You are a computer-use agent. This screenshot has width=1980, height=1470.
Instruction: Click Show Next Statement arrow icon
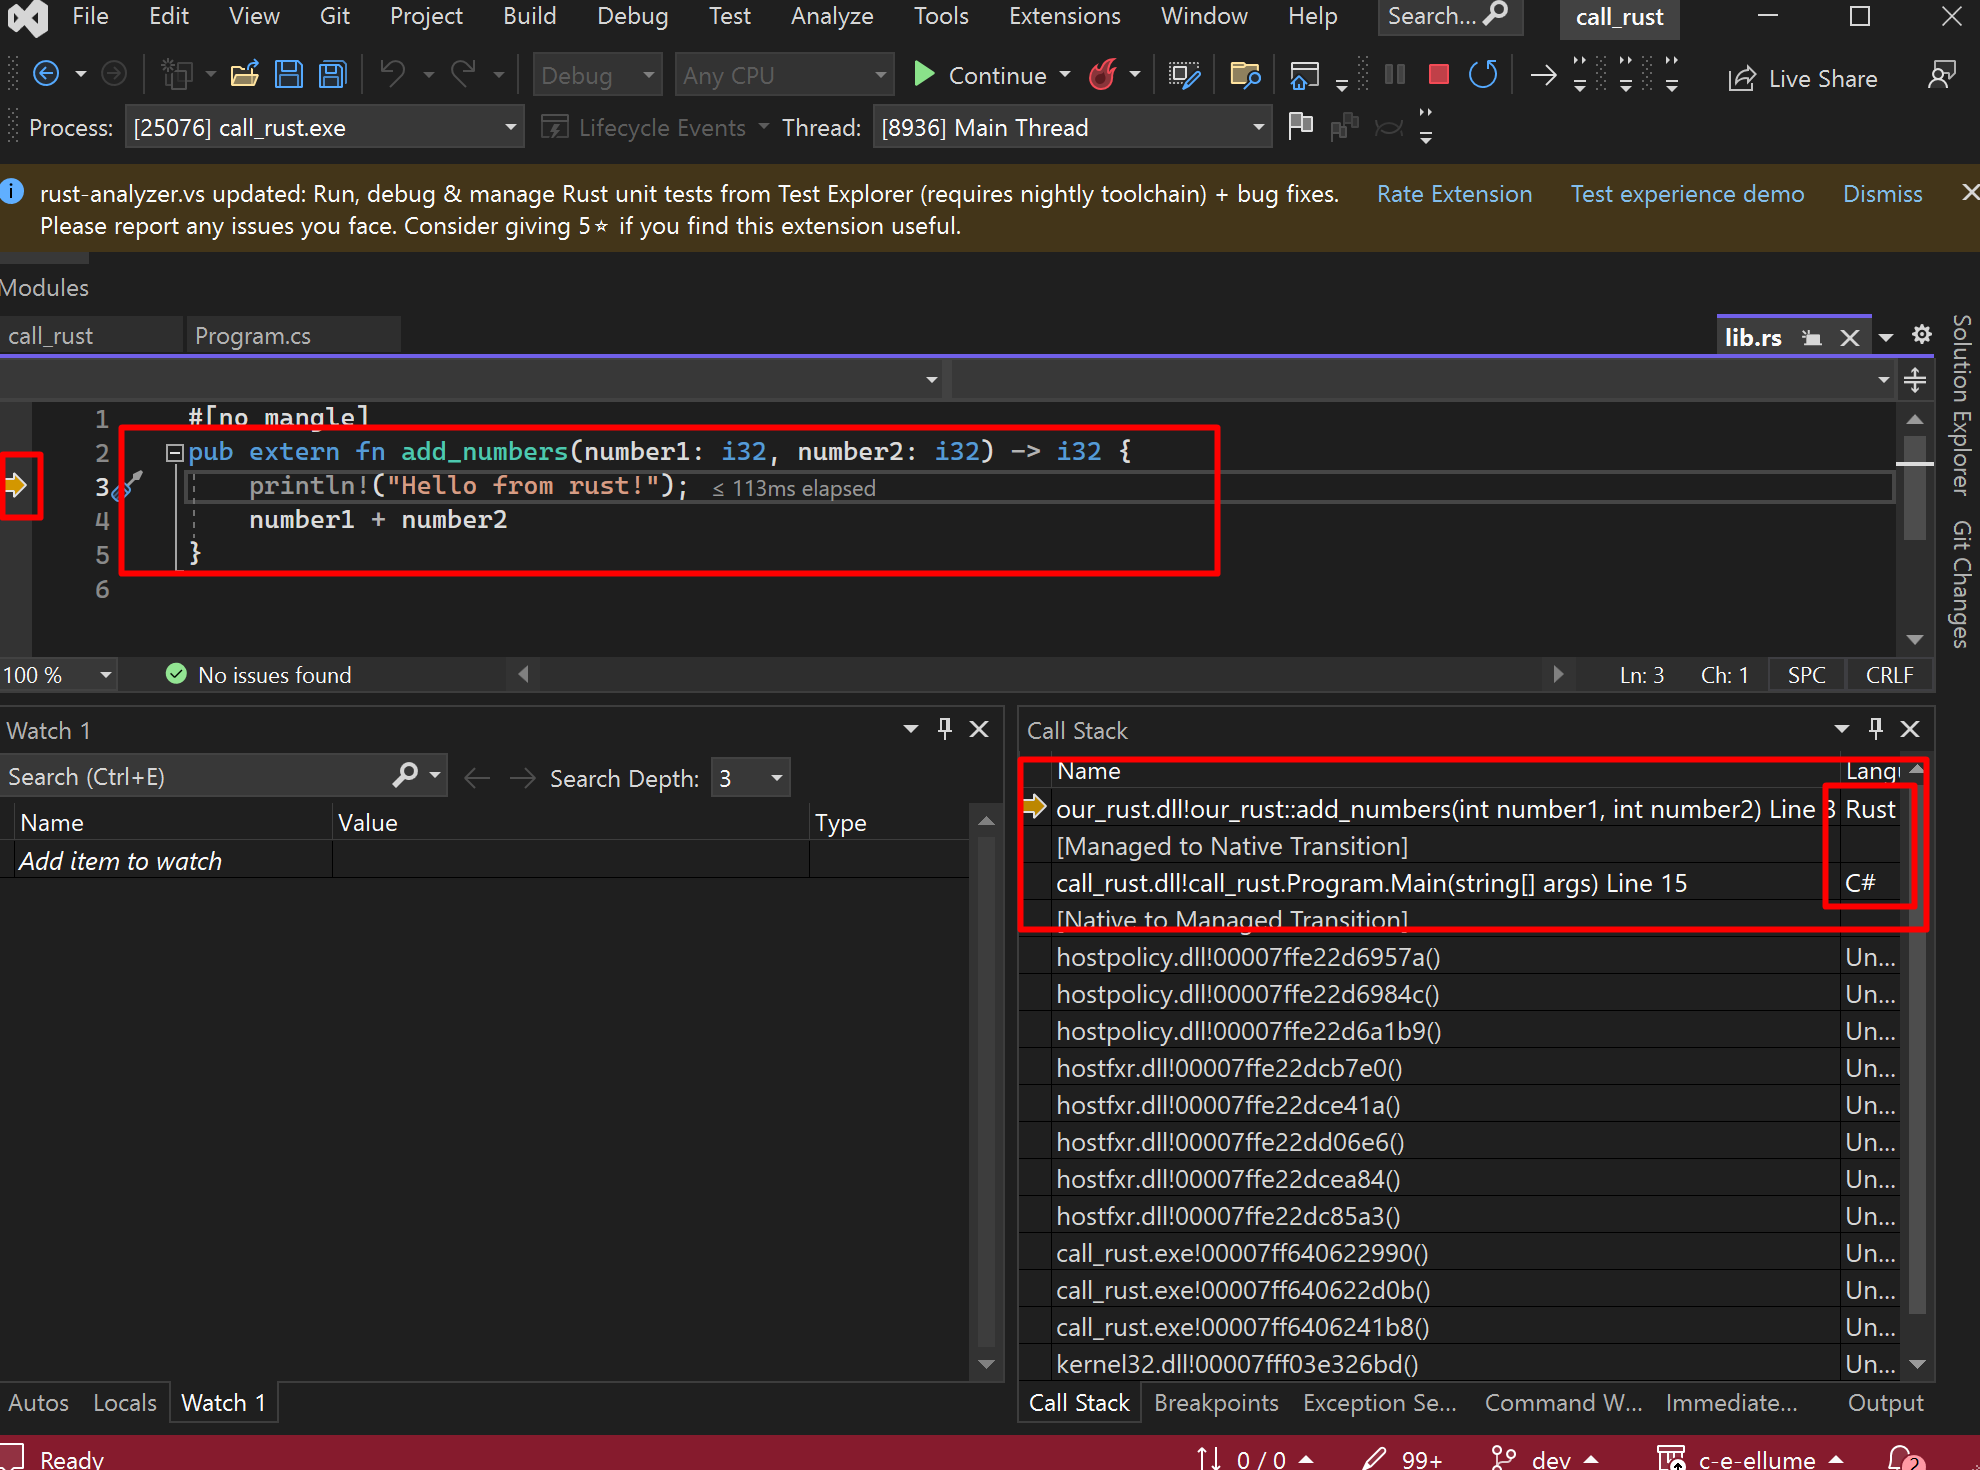click(x=1543, y=75)
